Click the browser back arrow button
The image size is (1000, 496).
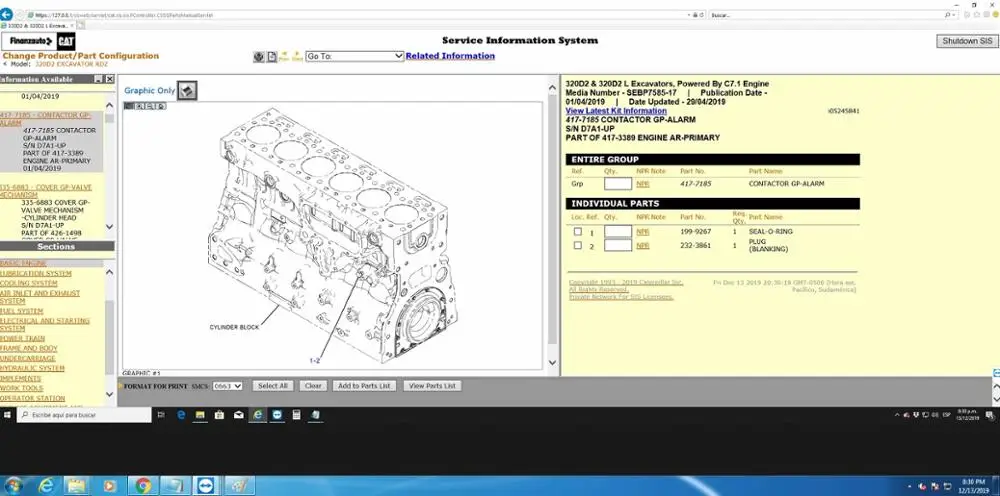click(x=6, y=14)
